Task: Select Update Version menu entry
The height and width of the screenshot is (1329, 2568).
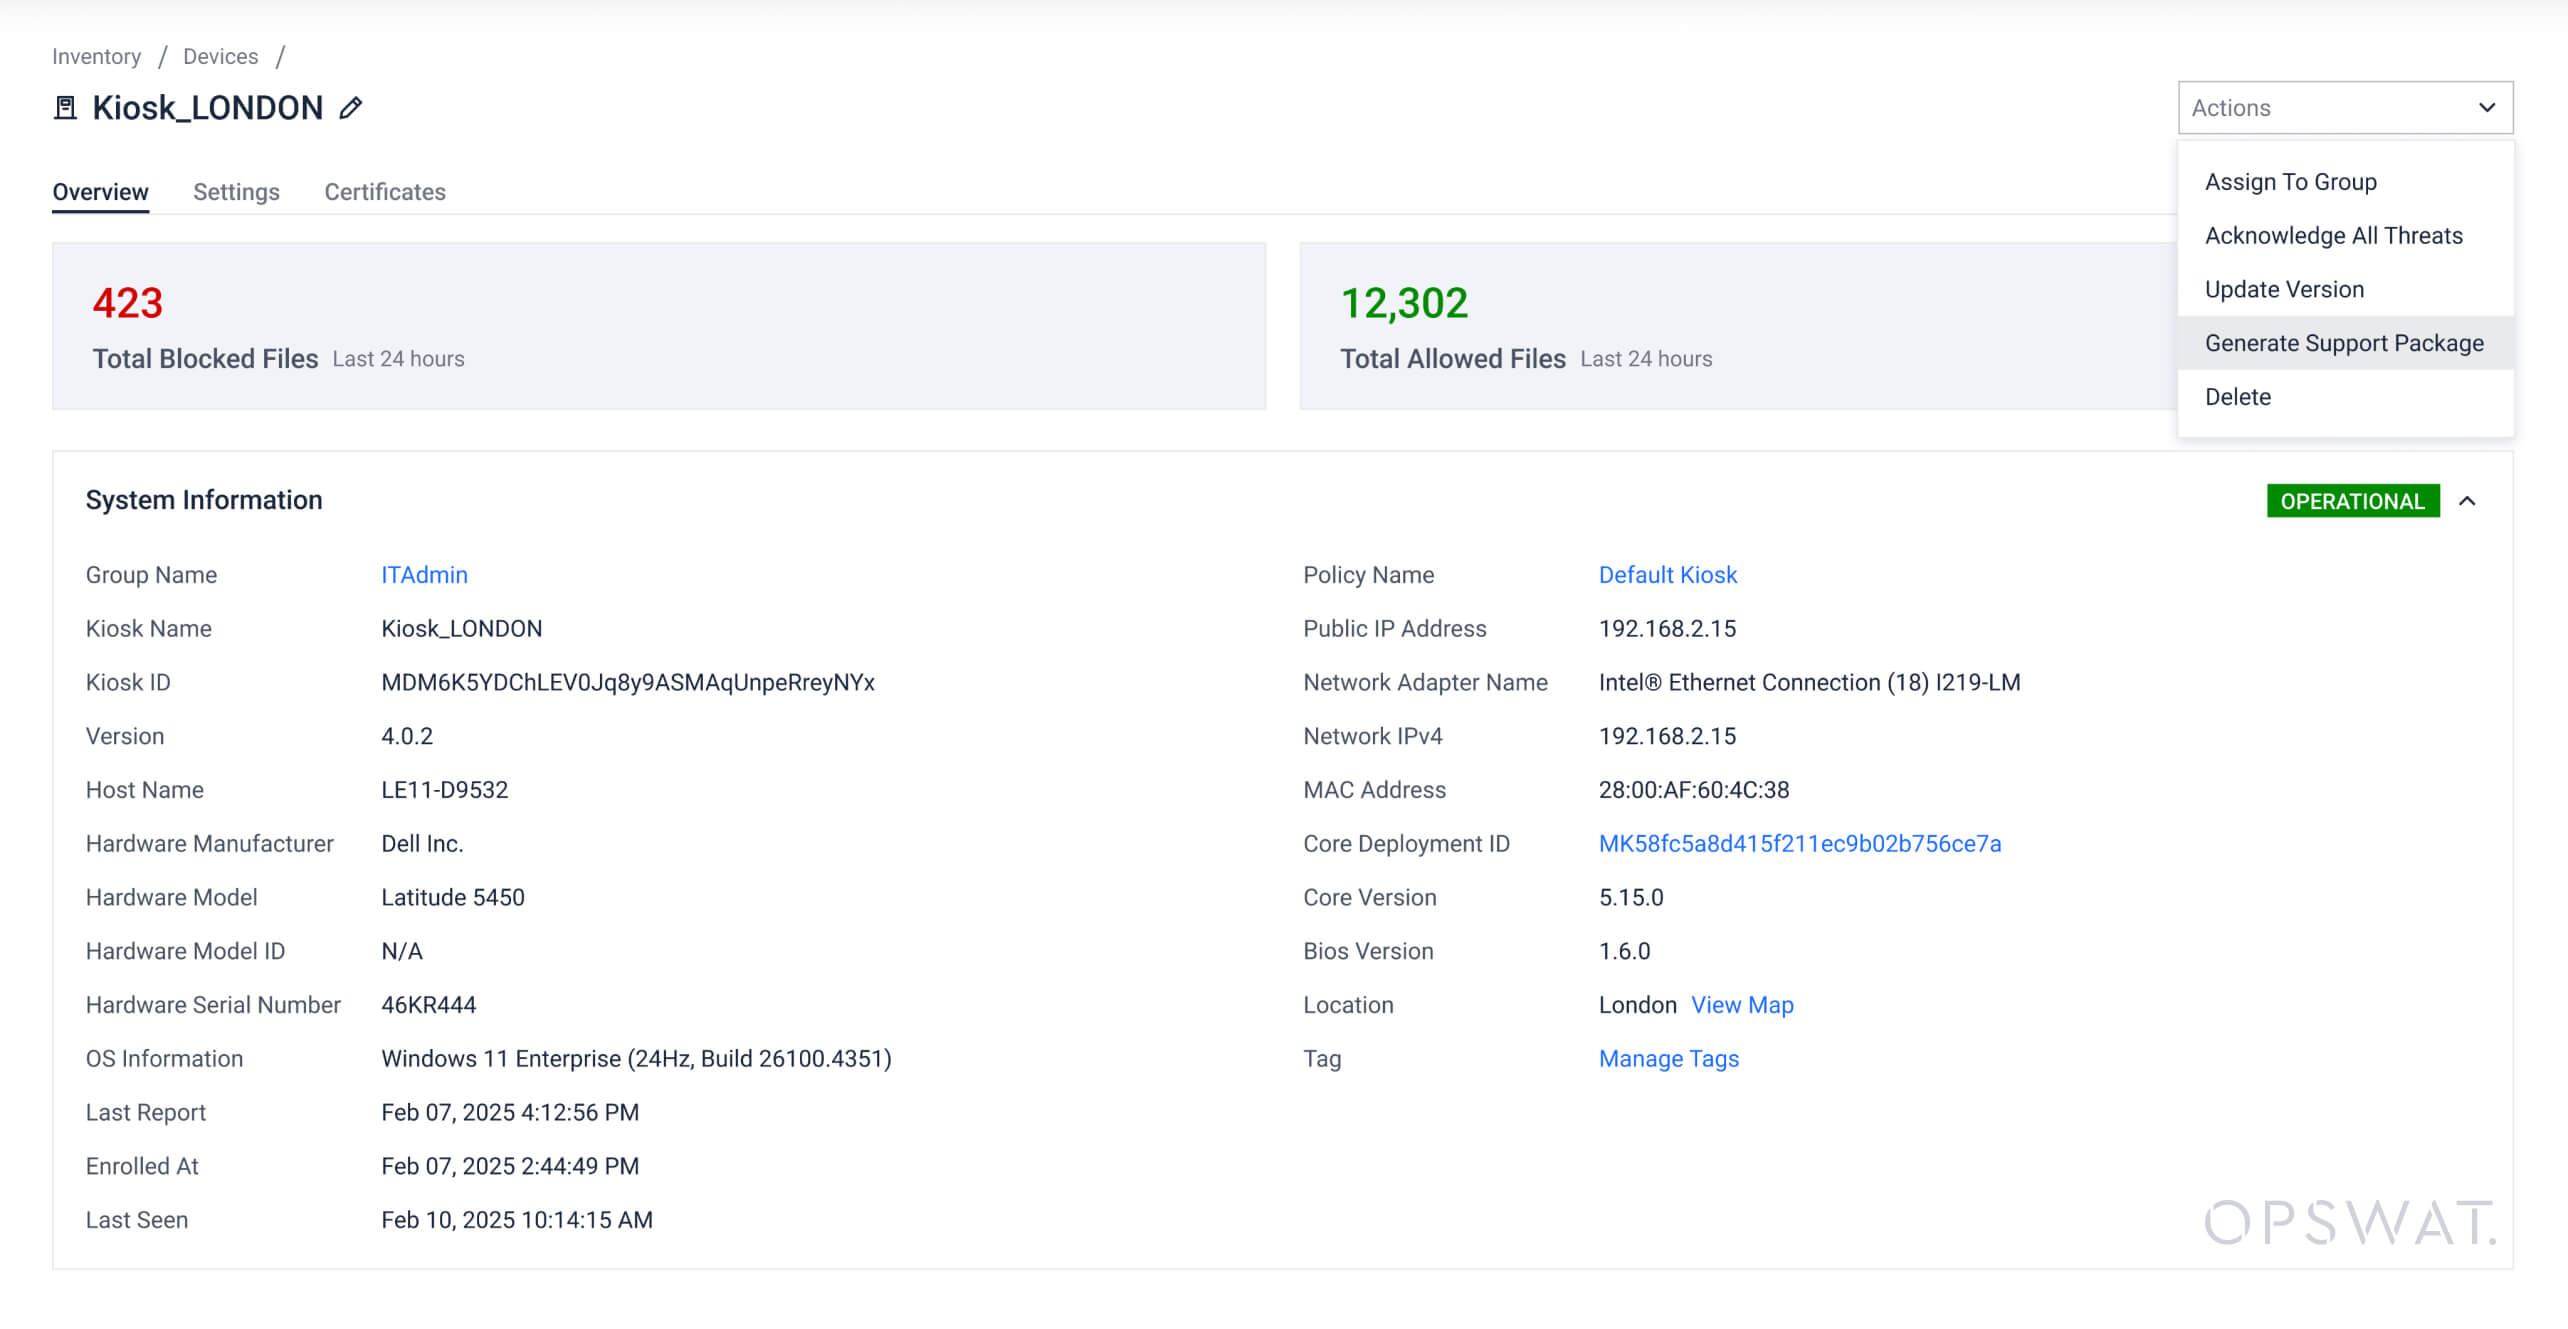Action: click(x=2284, y=290)
